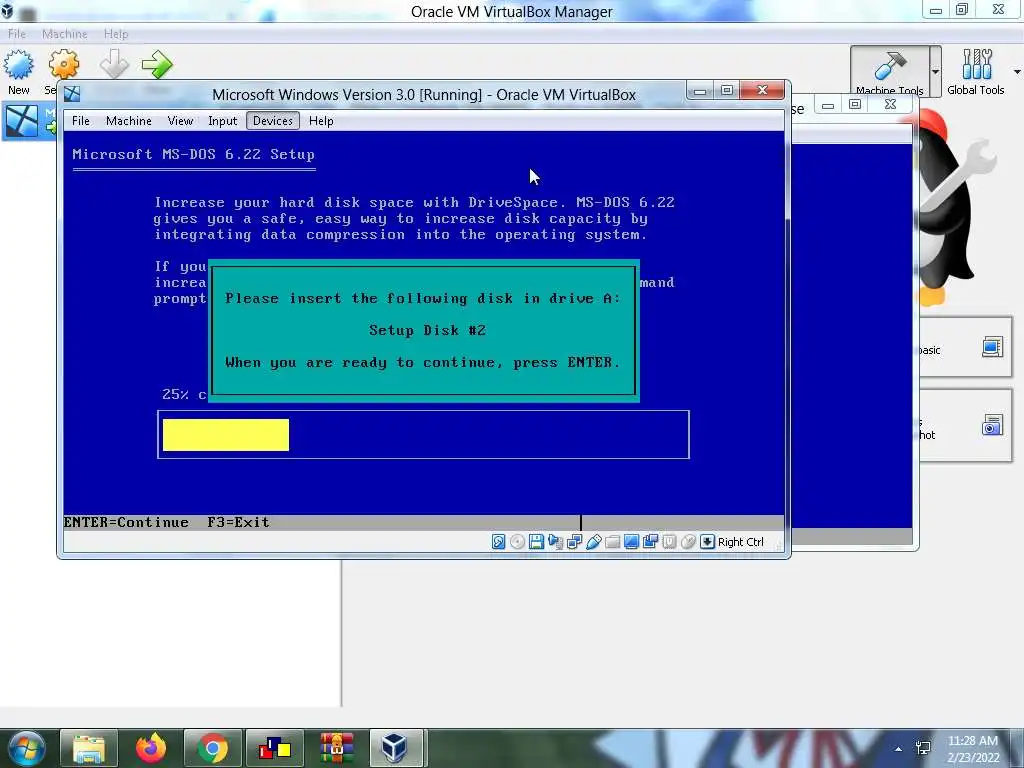1024x768 pixels.
Task: Click the Settings gear toolbar icon
Action: pos(63,65)
